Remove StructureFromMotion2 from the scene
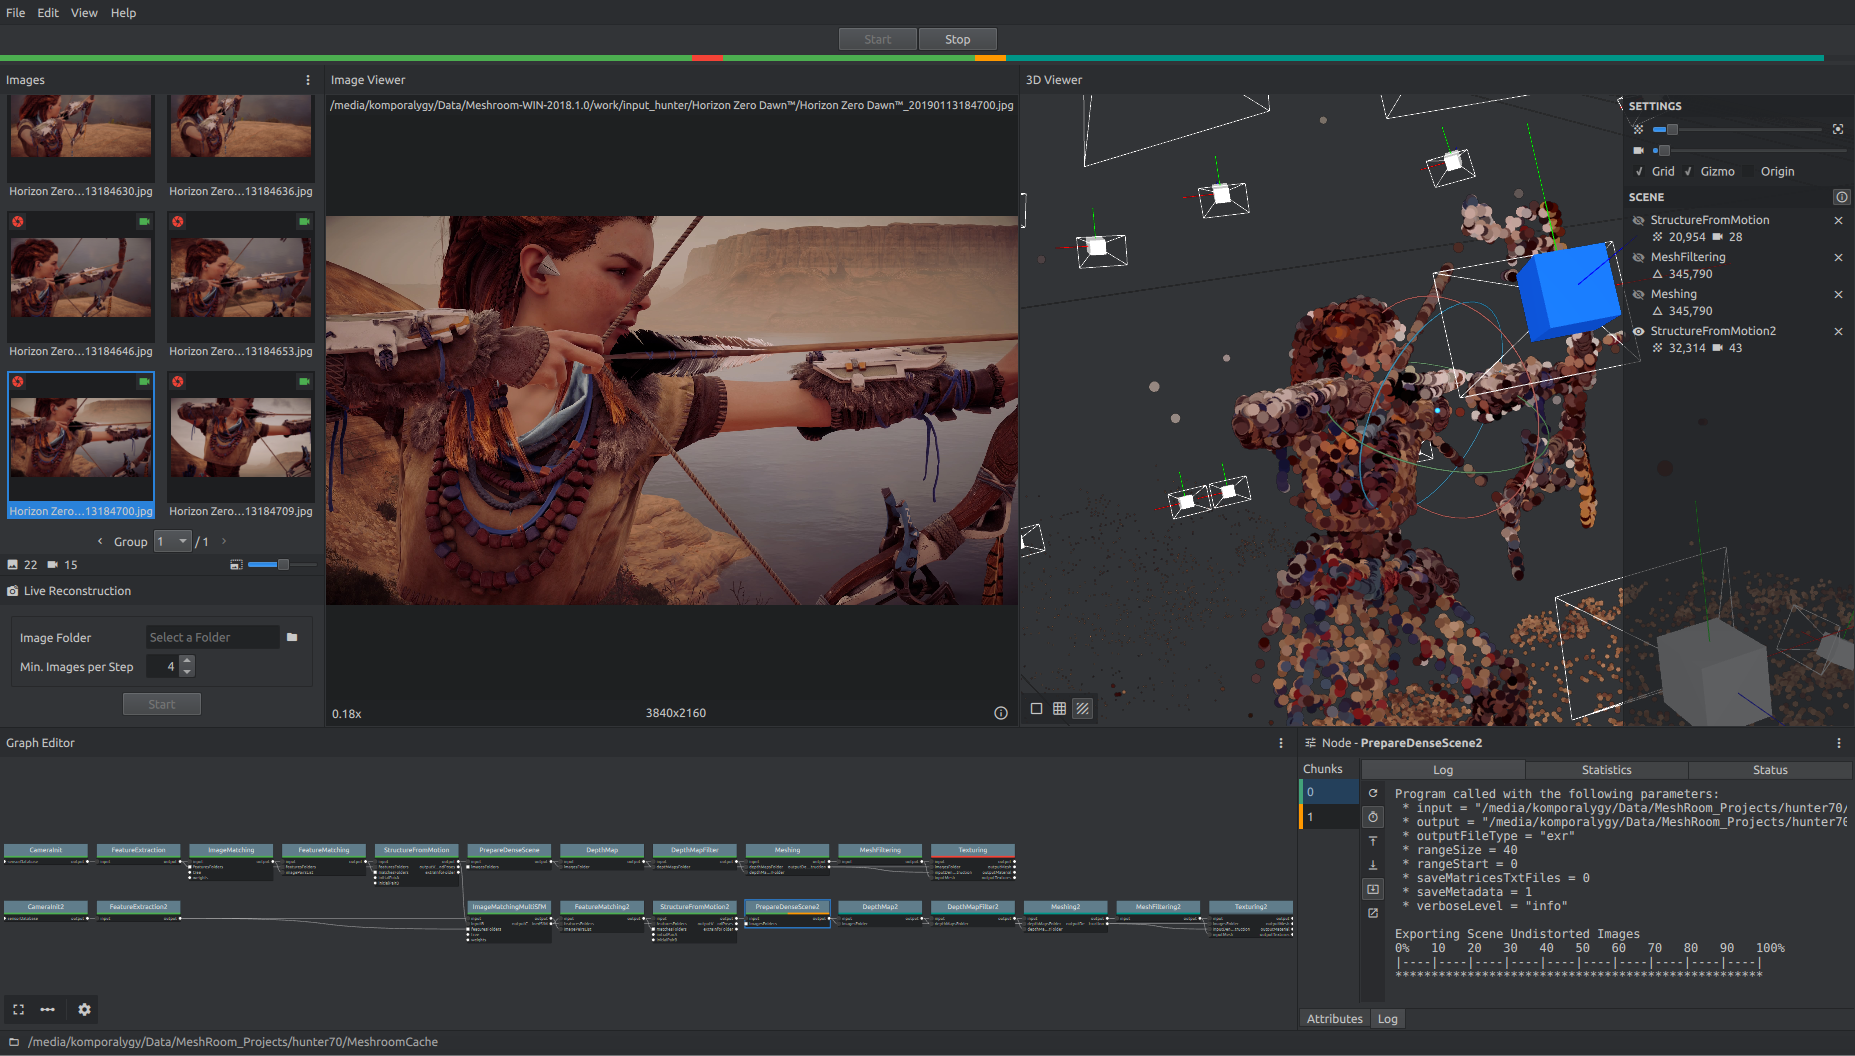Image resolution: width=1855 pixels, height=1056 pixels. click(1838, 331)
